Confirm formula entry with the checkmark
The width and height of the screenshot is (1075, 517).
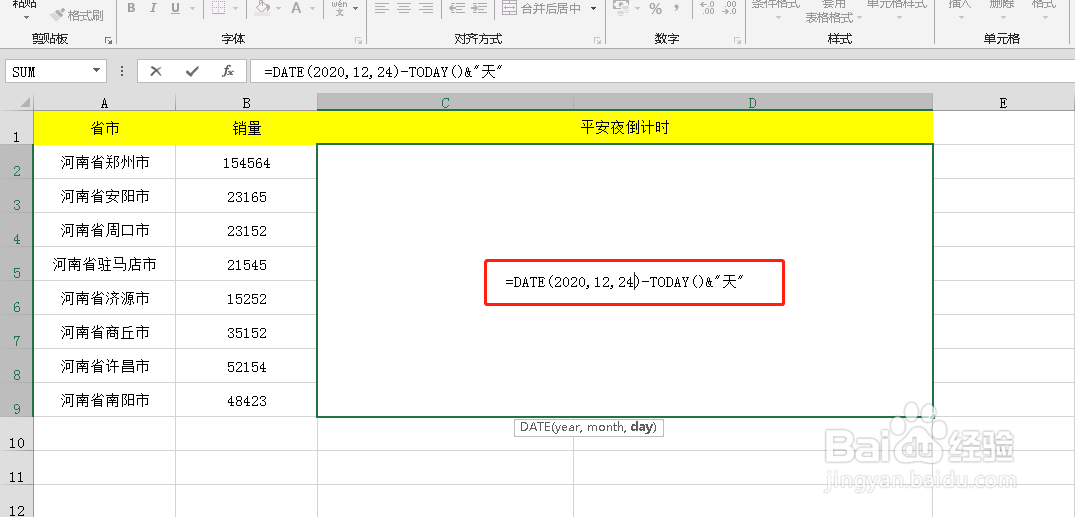pyautogui.click(x=192, y=71)
